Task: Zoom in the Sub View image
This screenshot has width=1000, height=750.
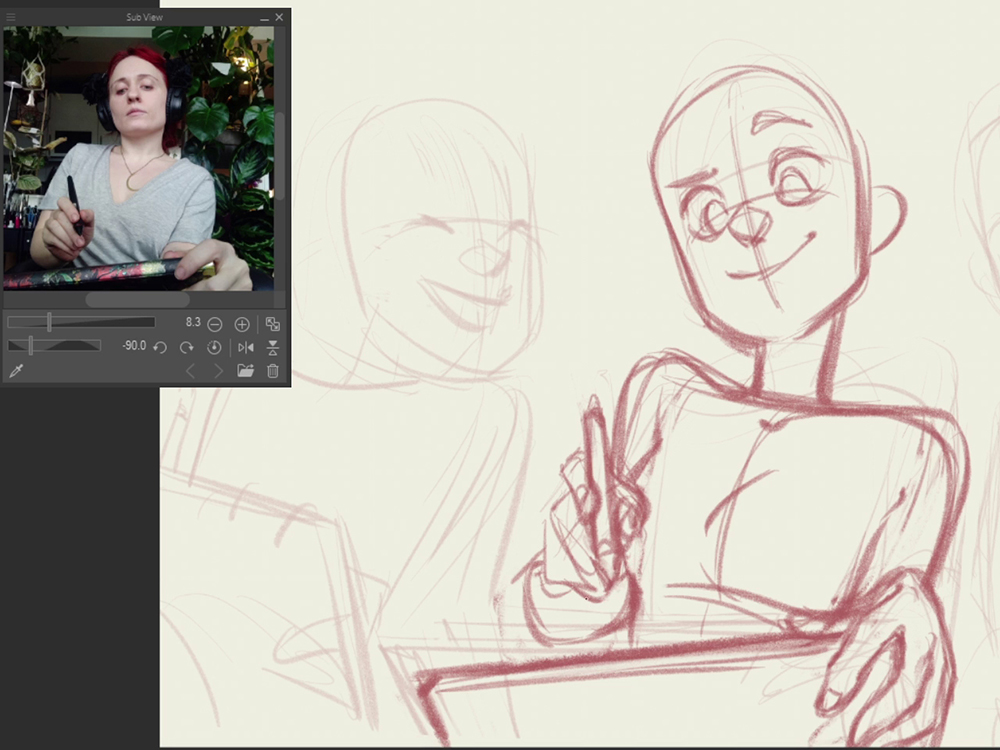Action: point(242,324)
